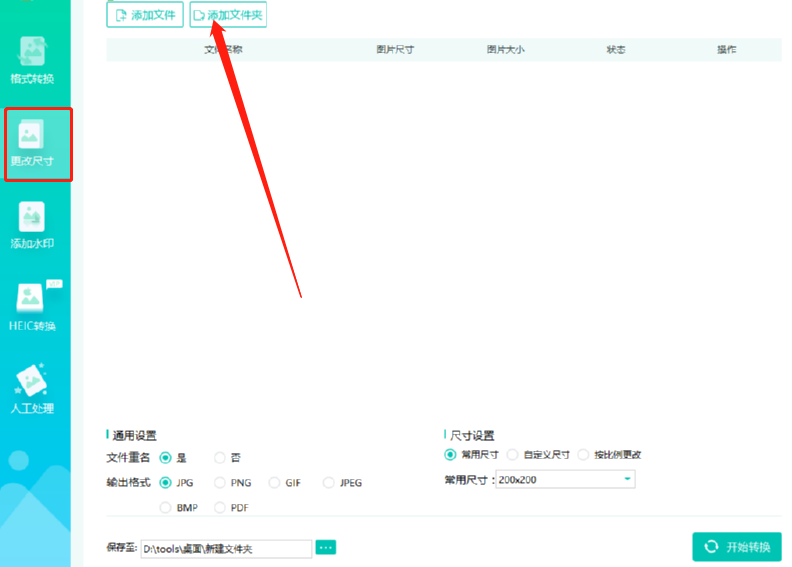Open the 常用尺寸 200x200 dropdown
The height and width of the screenshot is (567, 792).
pos(565,480)
